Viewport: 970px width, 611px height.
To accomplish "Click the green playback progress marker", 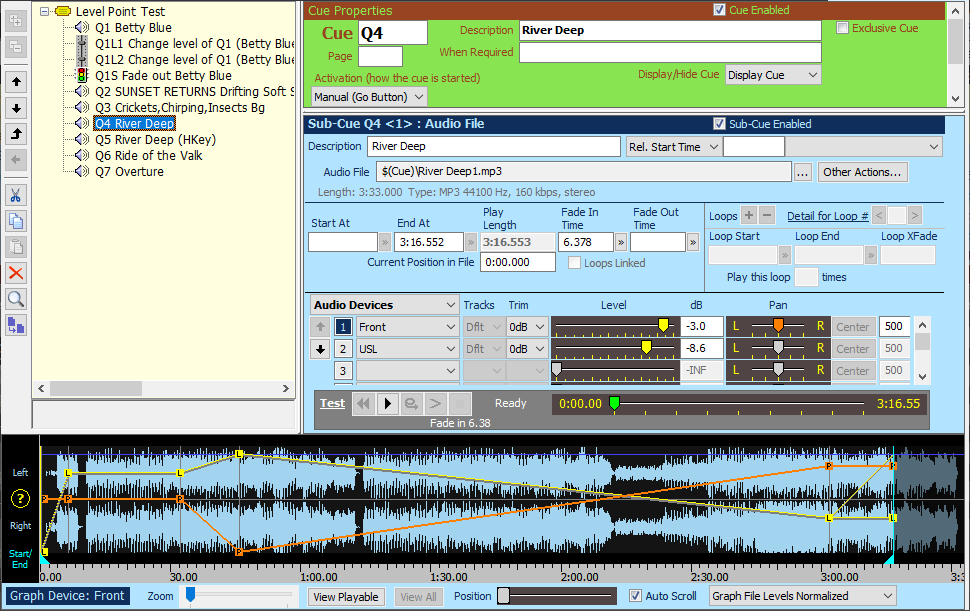I will pyautogui.click(x=614, y=404).
